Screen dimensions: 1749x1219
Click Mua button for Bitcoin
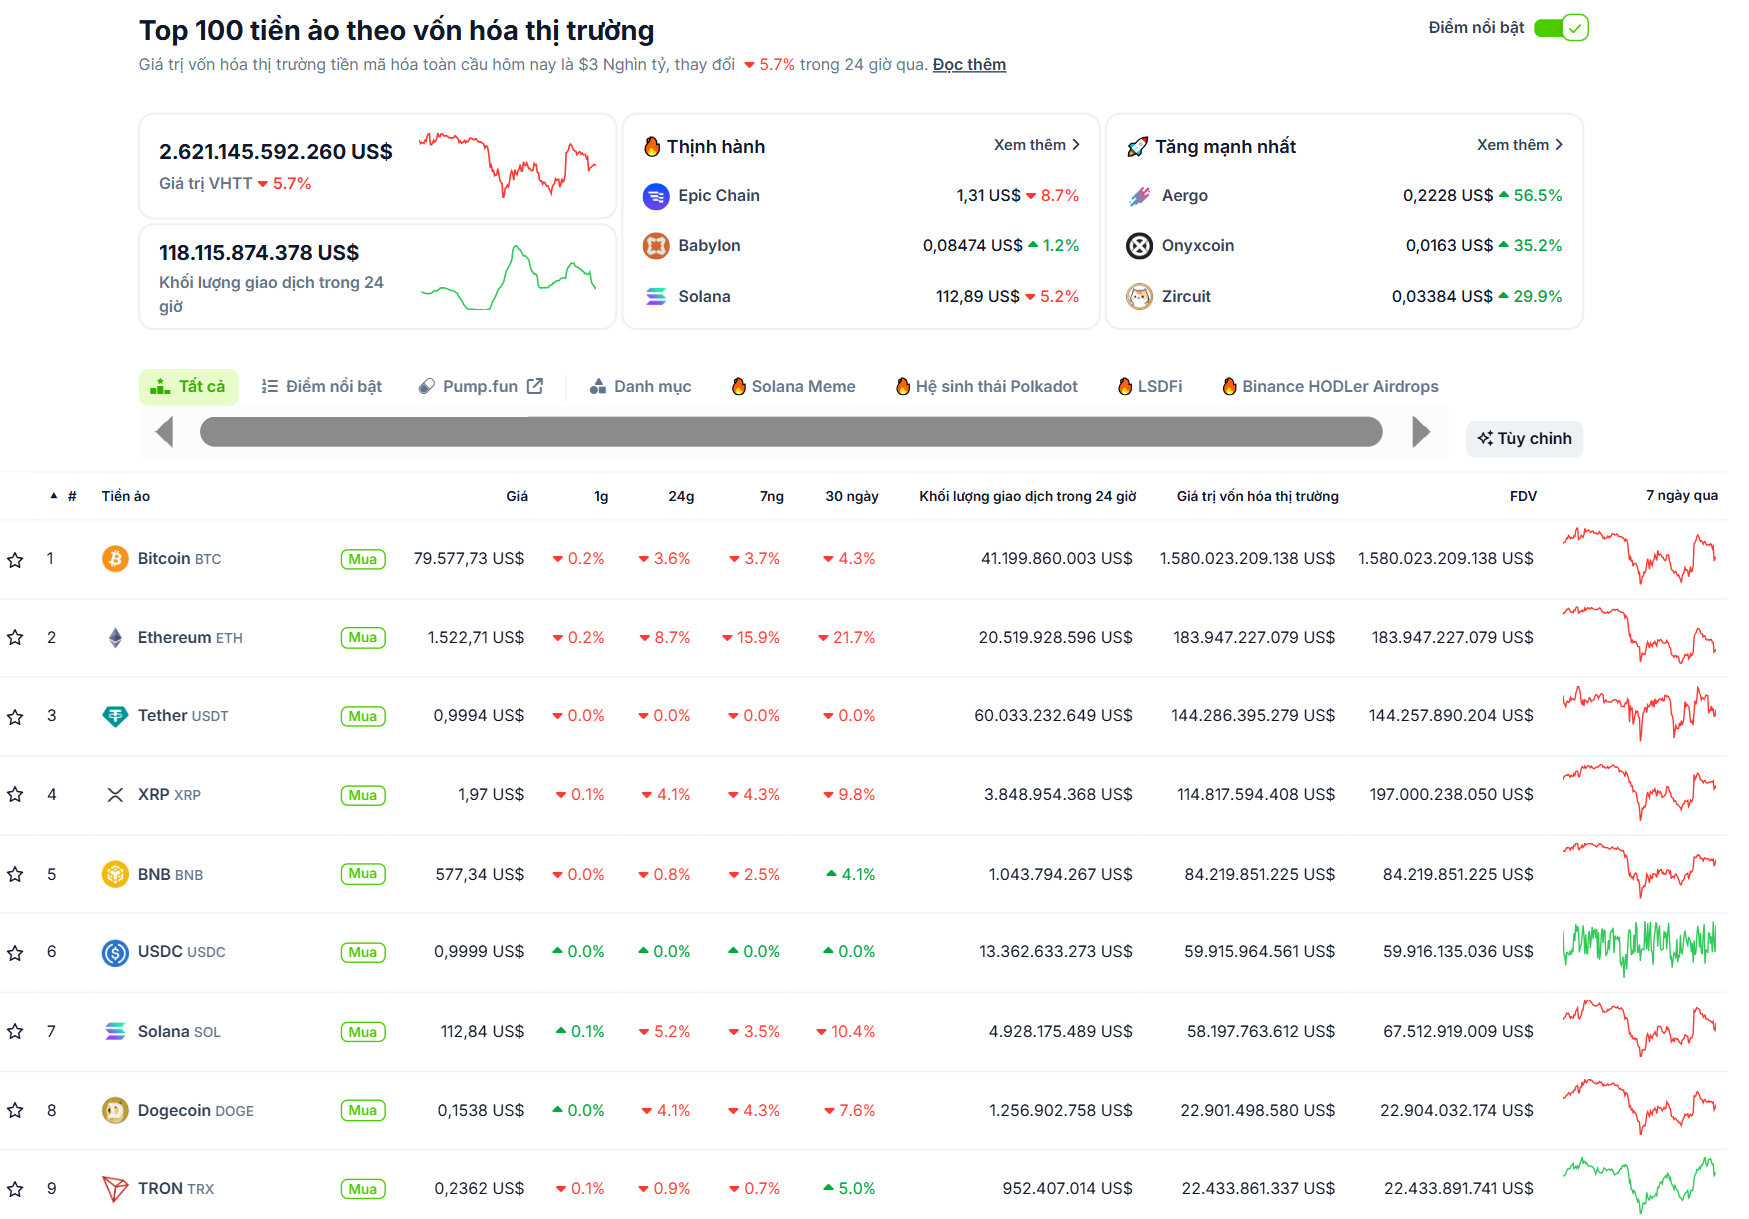(363, 559)
